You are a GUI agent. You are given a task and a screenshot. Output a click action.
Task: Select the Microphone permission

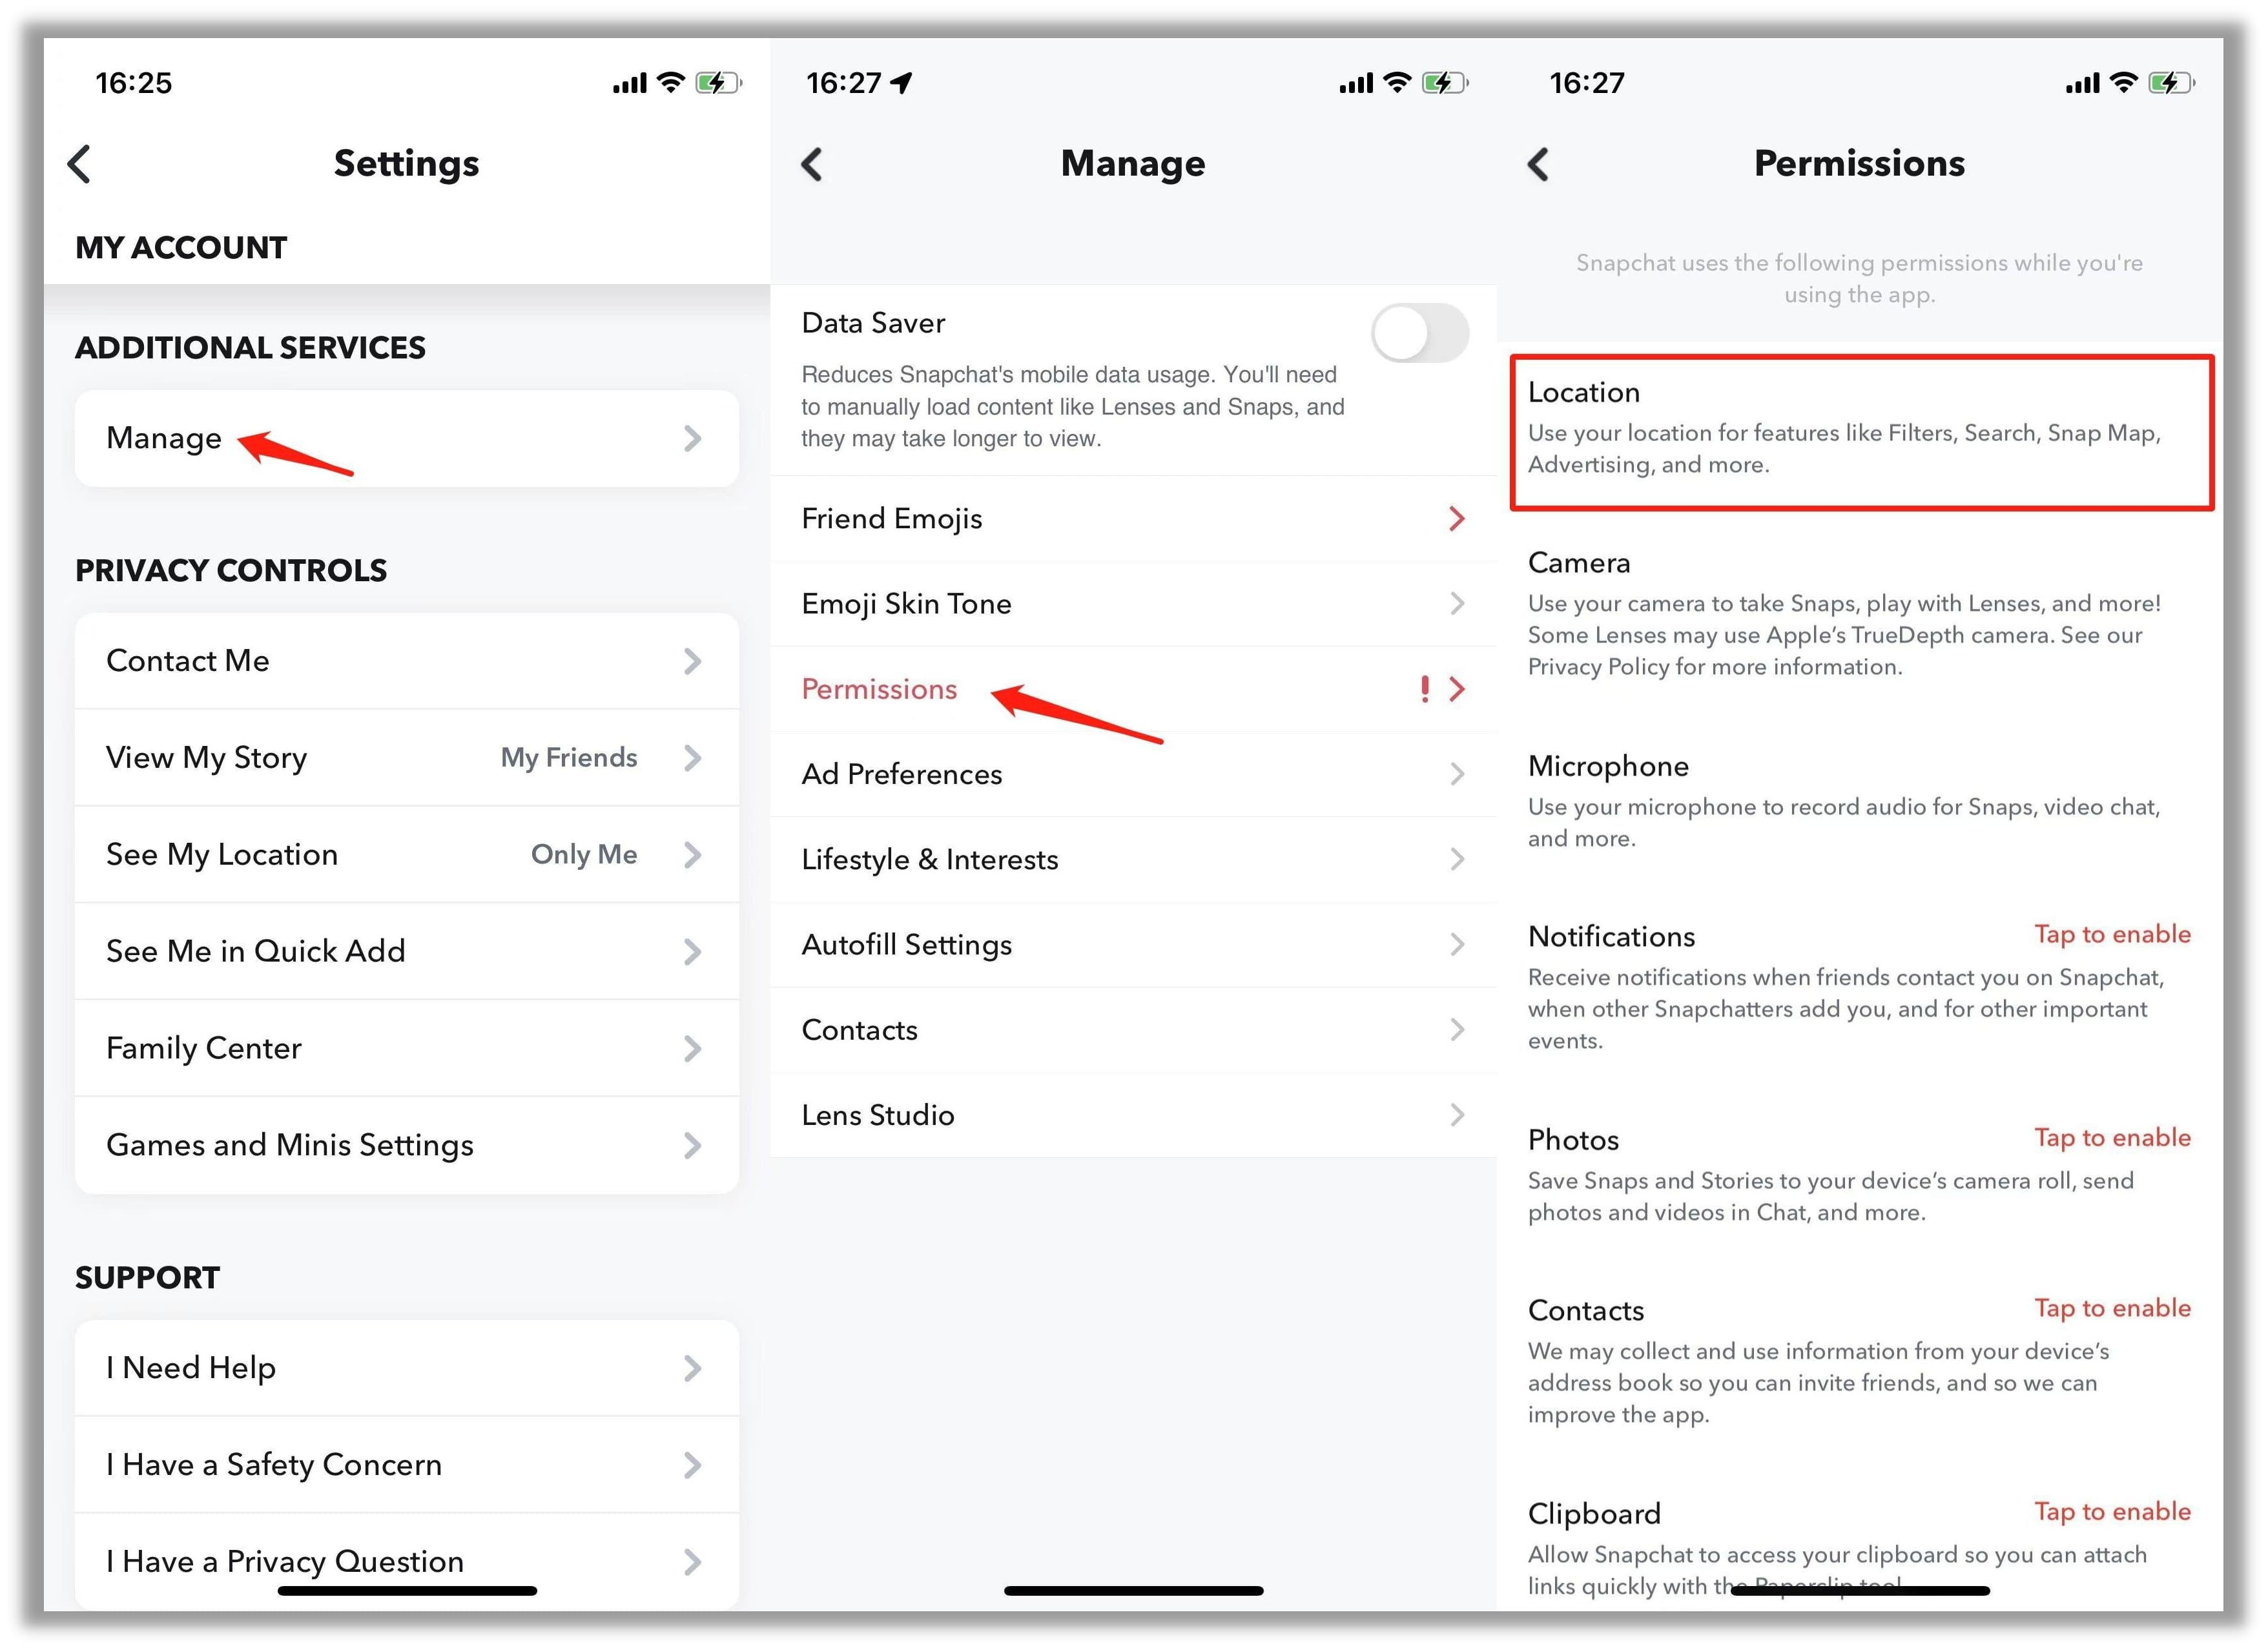1861,801
